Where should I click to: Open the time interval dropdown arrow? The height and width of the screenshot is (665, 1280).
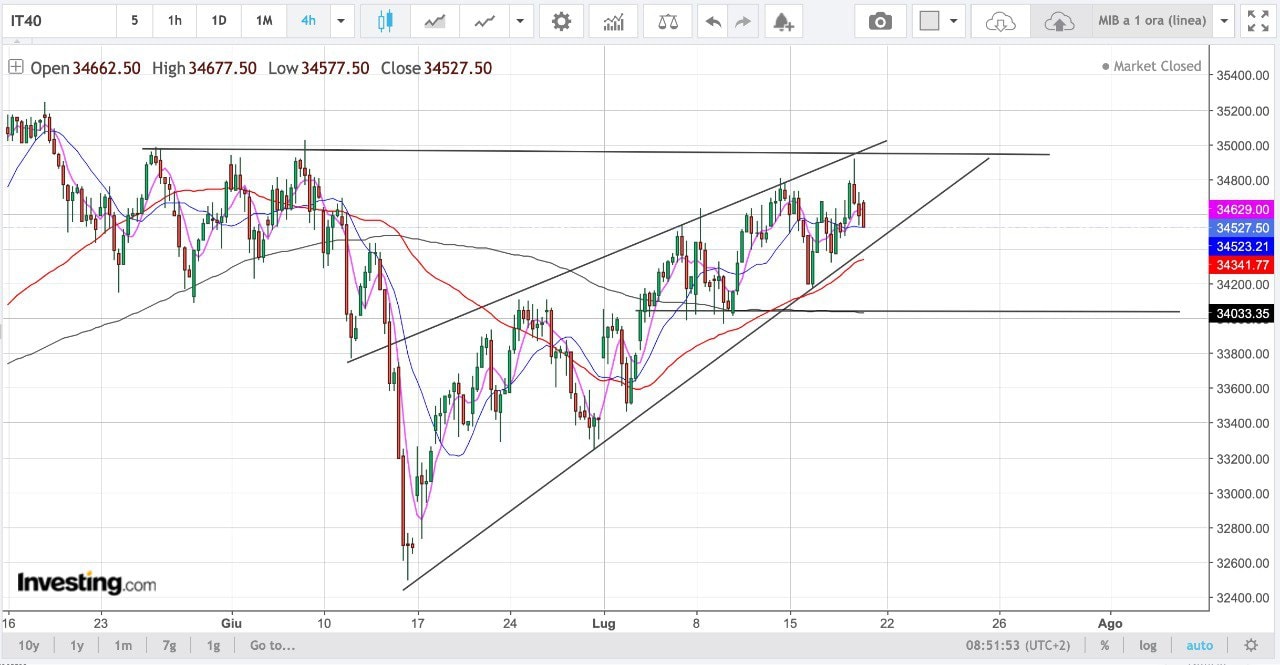tap(342, 21)
